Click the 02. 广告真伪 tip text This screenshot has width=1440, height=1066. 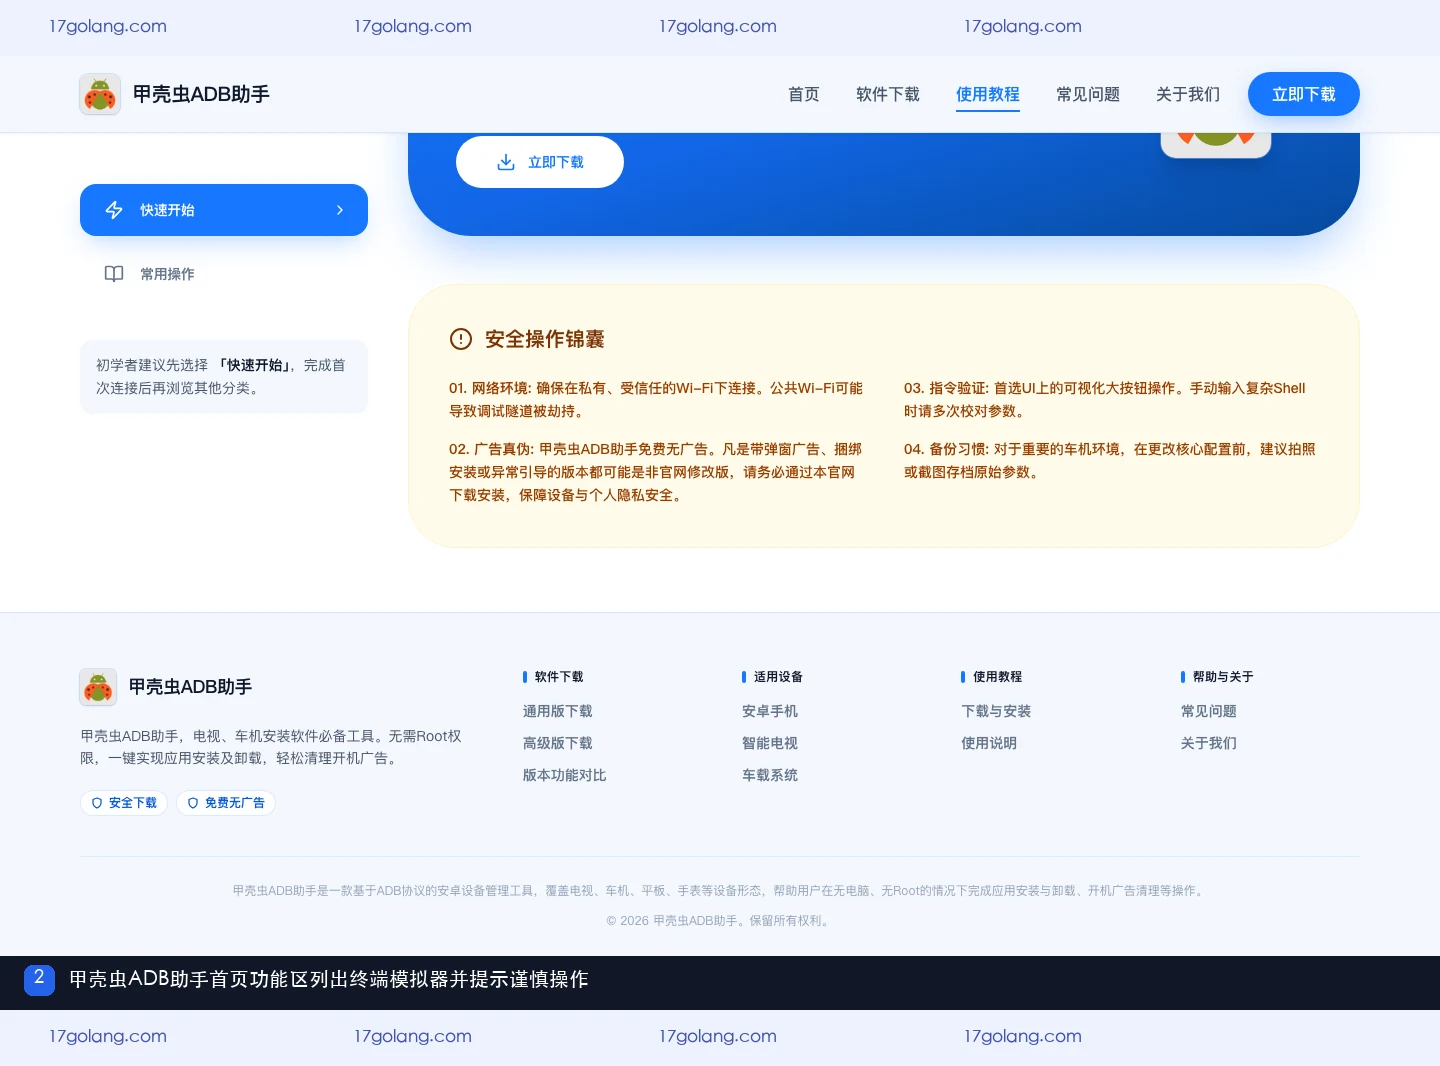656,472
